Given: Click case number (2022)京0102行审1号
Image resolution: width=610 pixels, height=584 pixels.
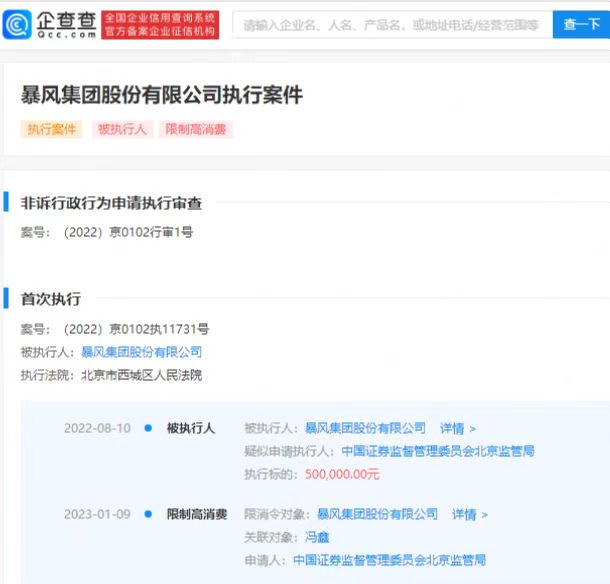Looking at the screenshot, I should (x=128, y=232).
